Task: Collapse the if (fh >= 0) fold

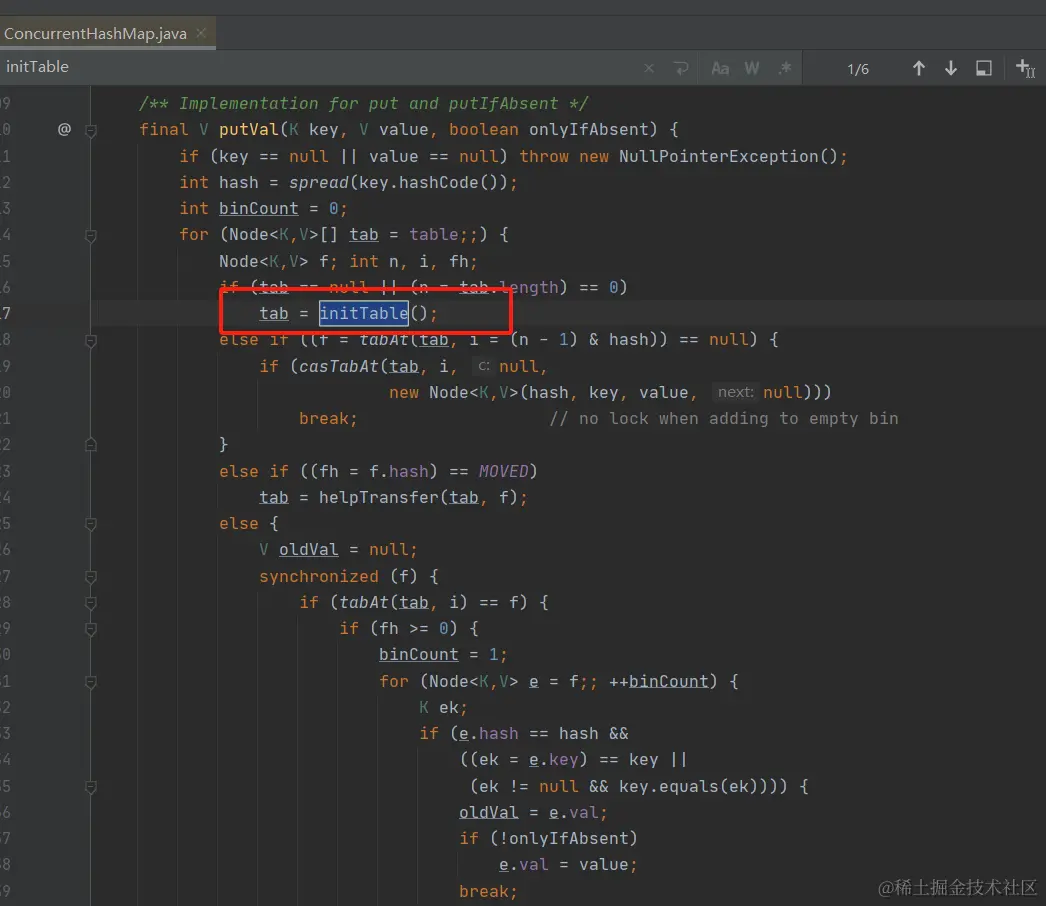Action: click(91, 628)
